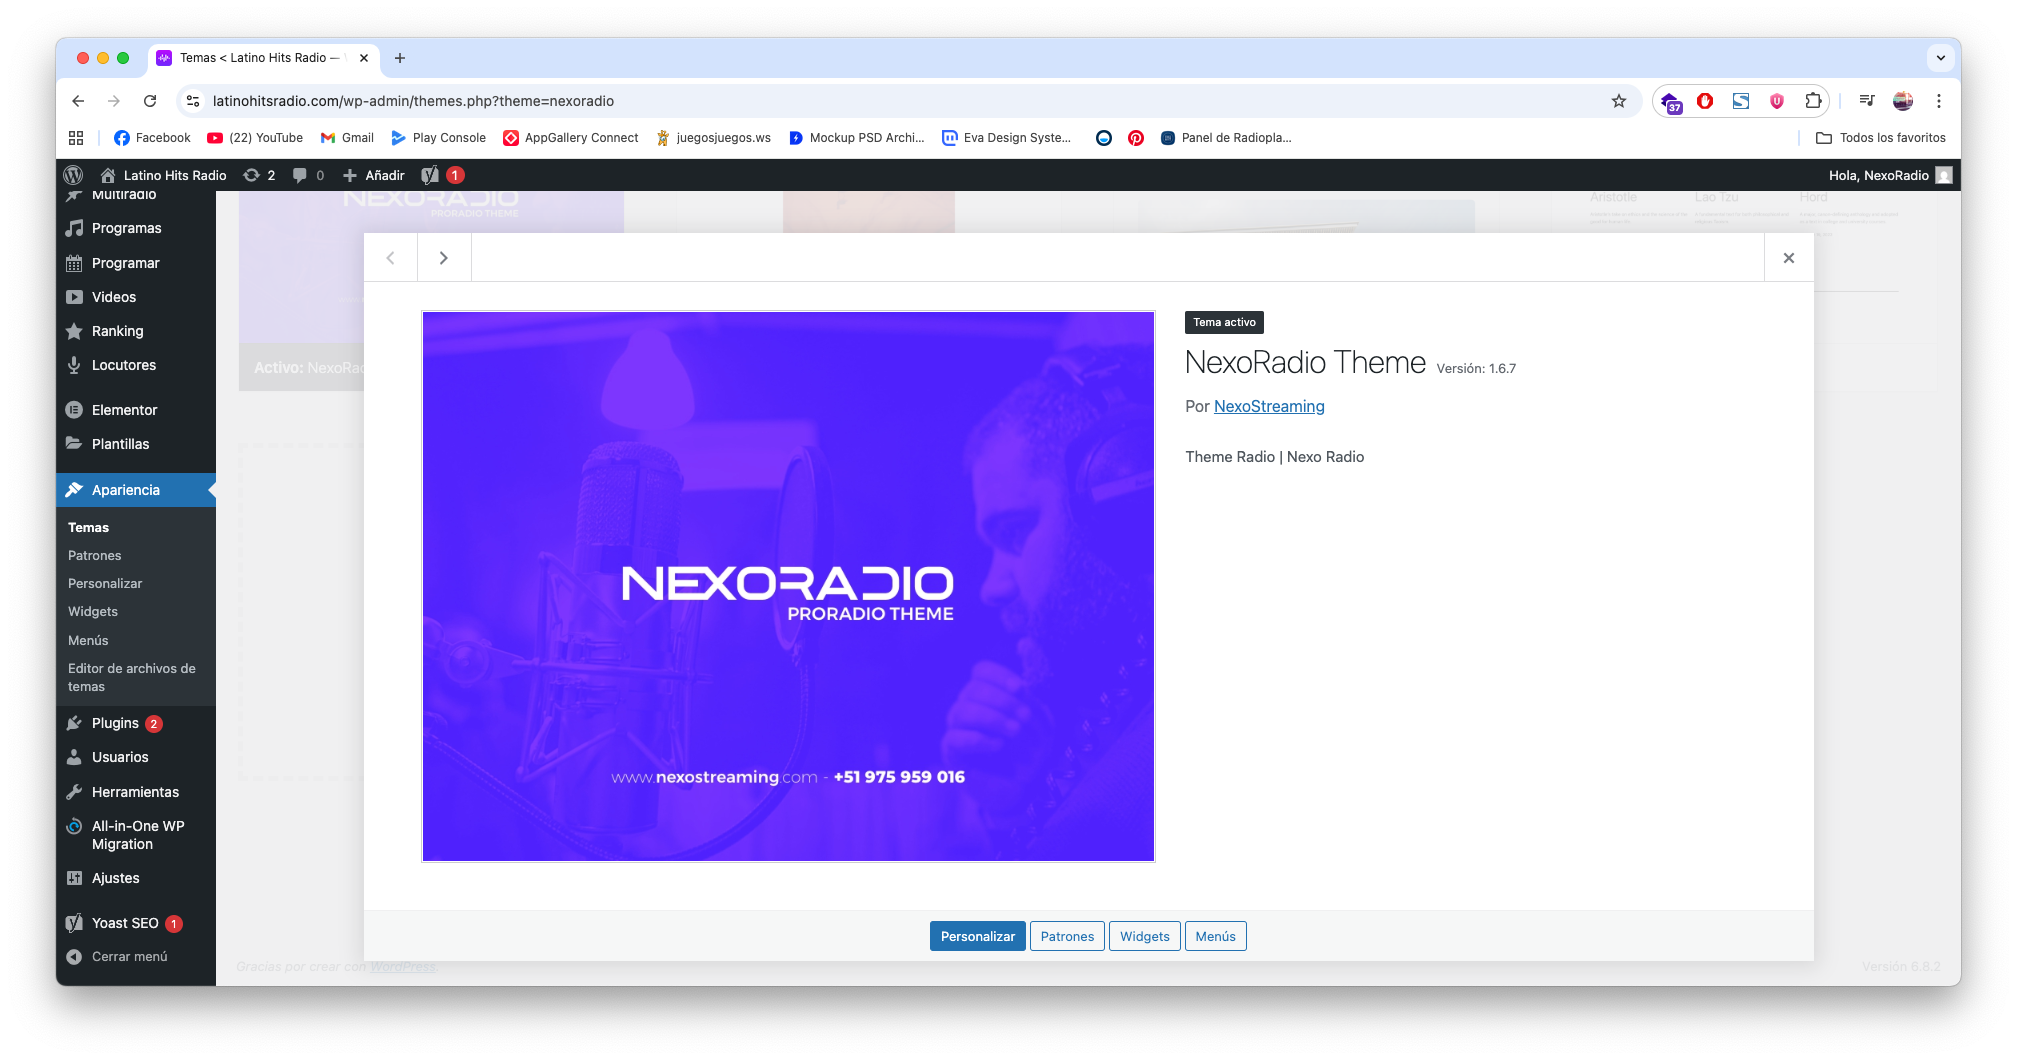Open the Chrome three-dot menu

1938,101
